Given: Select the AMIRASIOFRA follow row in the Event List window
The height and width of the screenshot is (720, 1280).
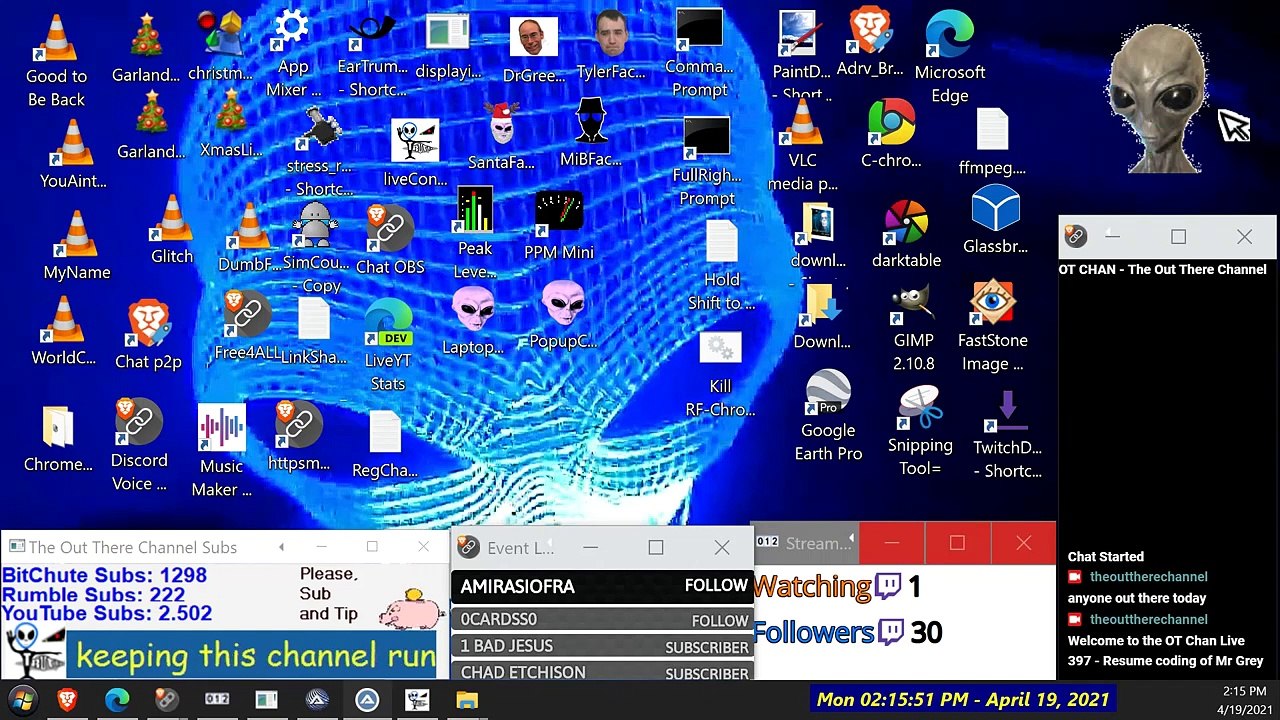Looking at the screenshot, I should tap(603, 587).
